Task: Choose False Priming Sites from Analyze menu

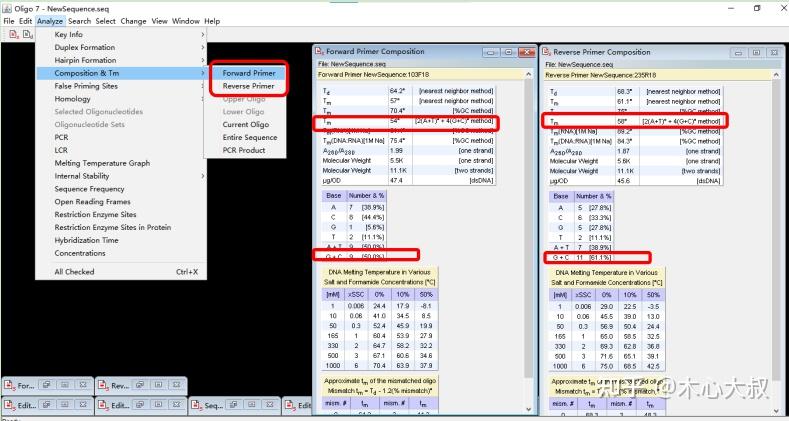Action: point(121,86)
